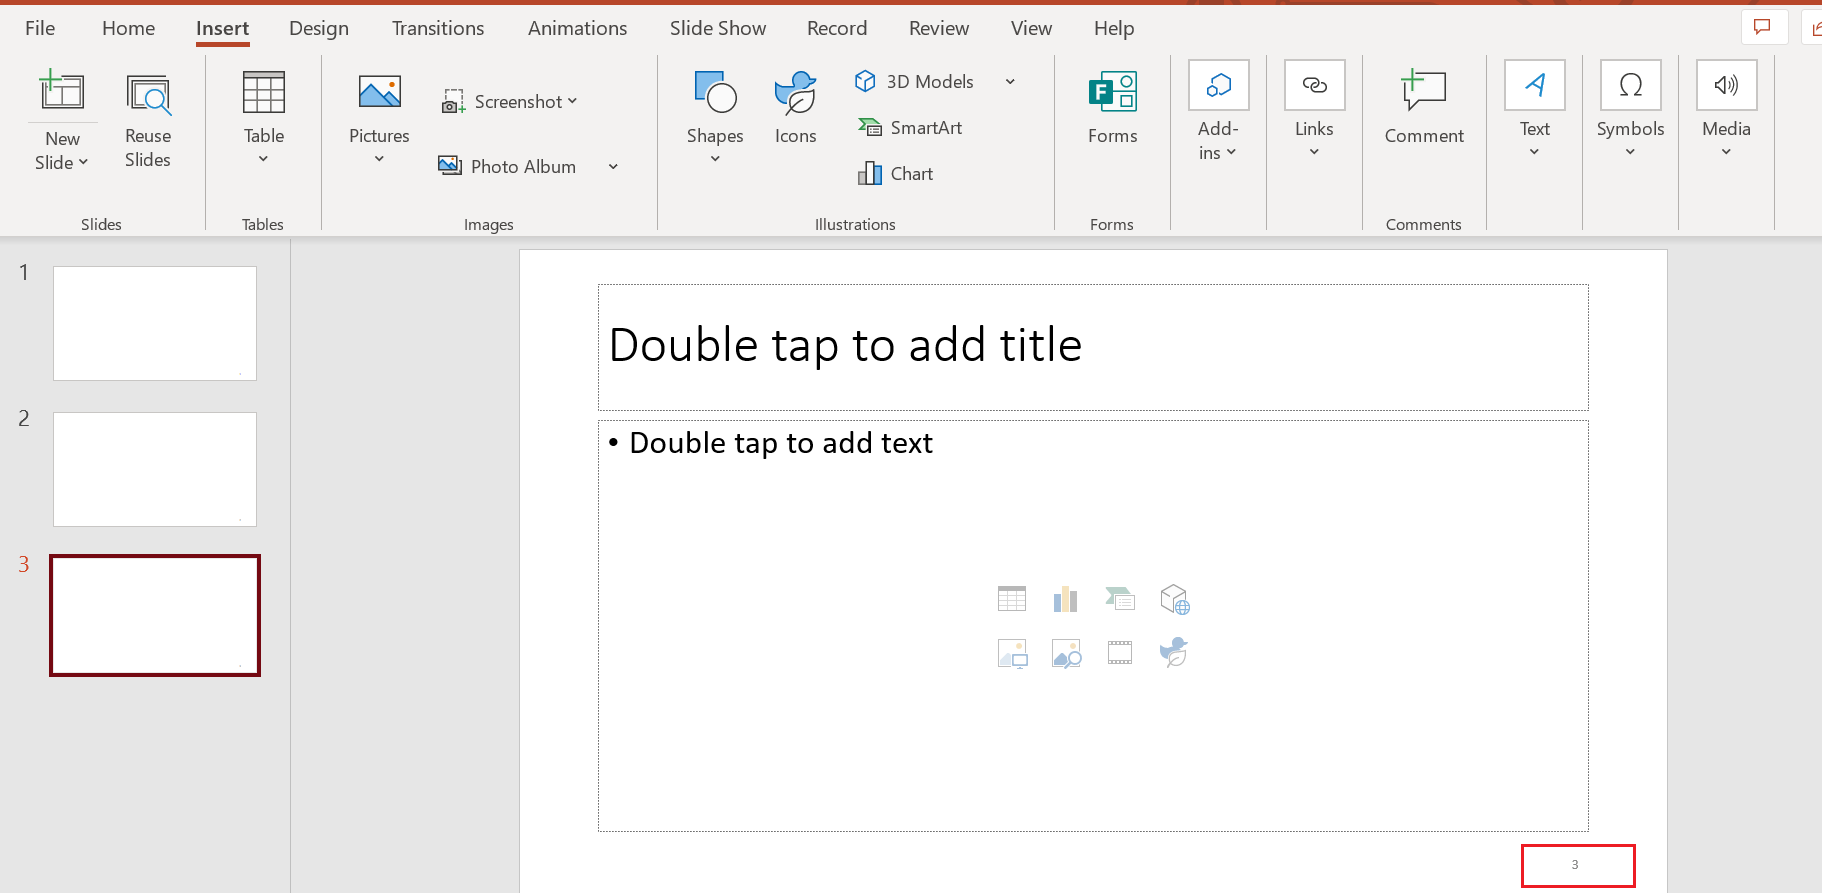Insert Icons from the Illustrations group

tap(796, 108)
